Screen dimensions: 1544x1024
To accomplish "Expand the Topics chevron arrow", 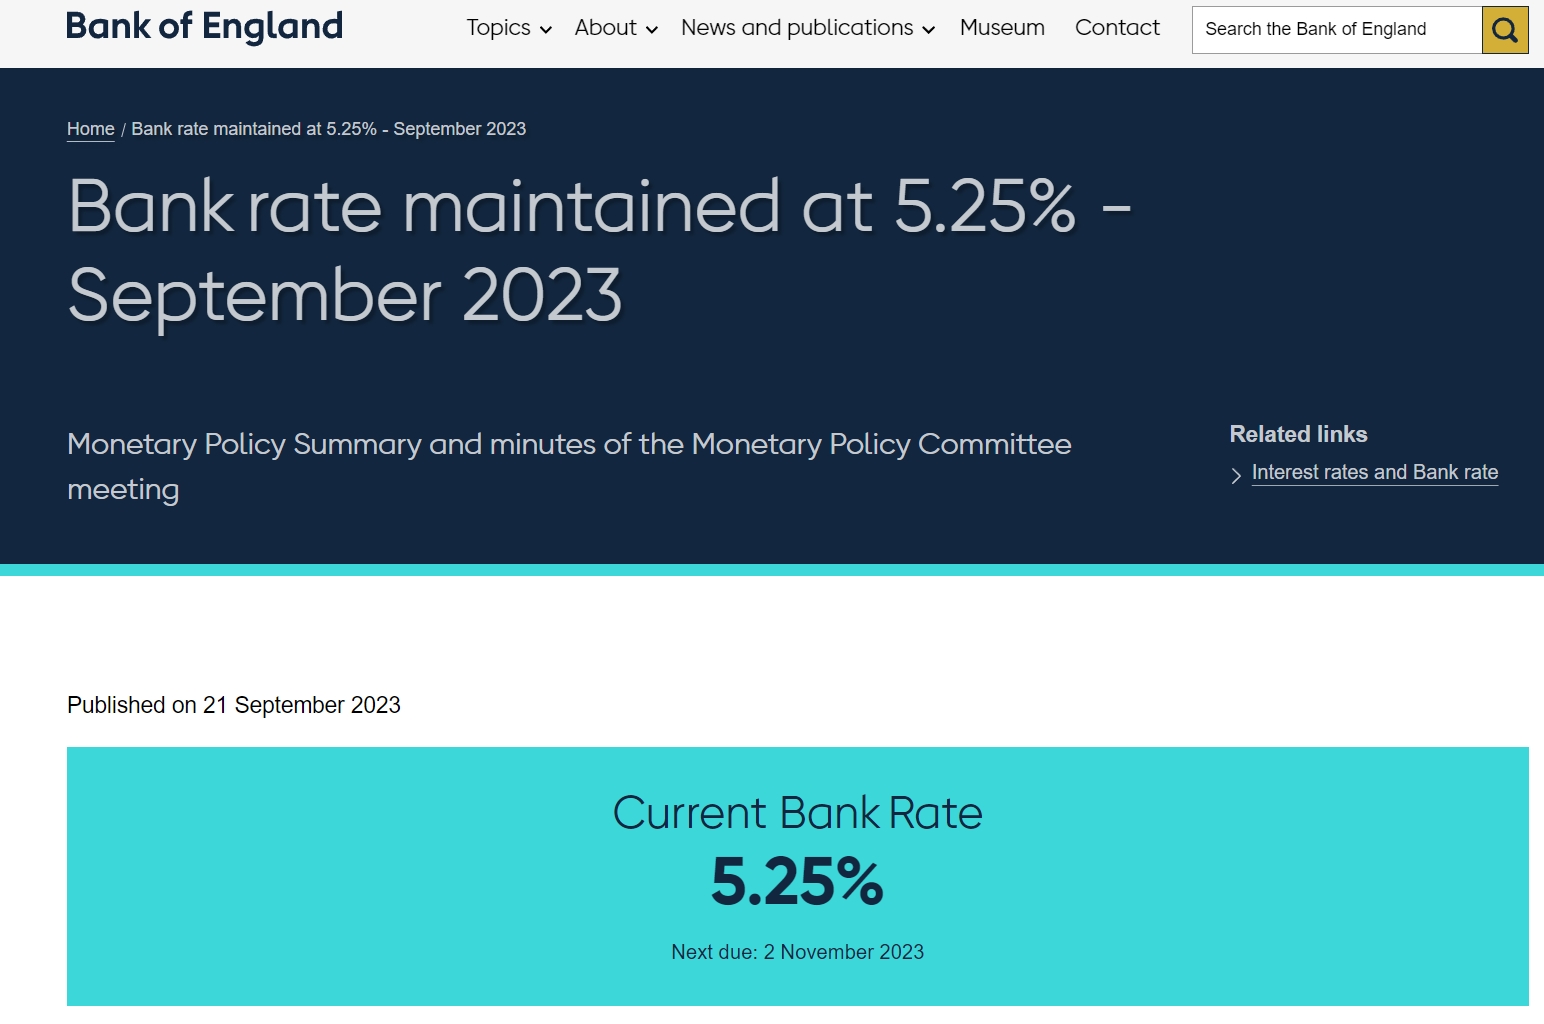I will click(546, 30).
